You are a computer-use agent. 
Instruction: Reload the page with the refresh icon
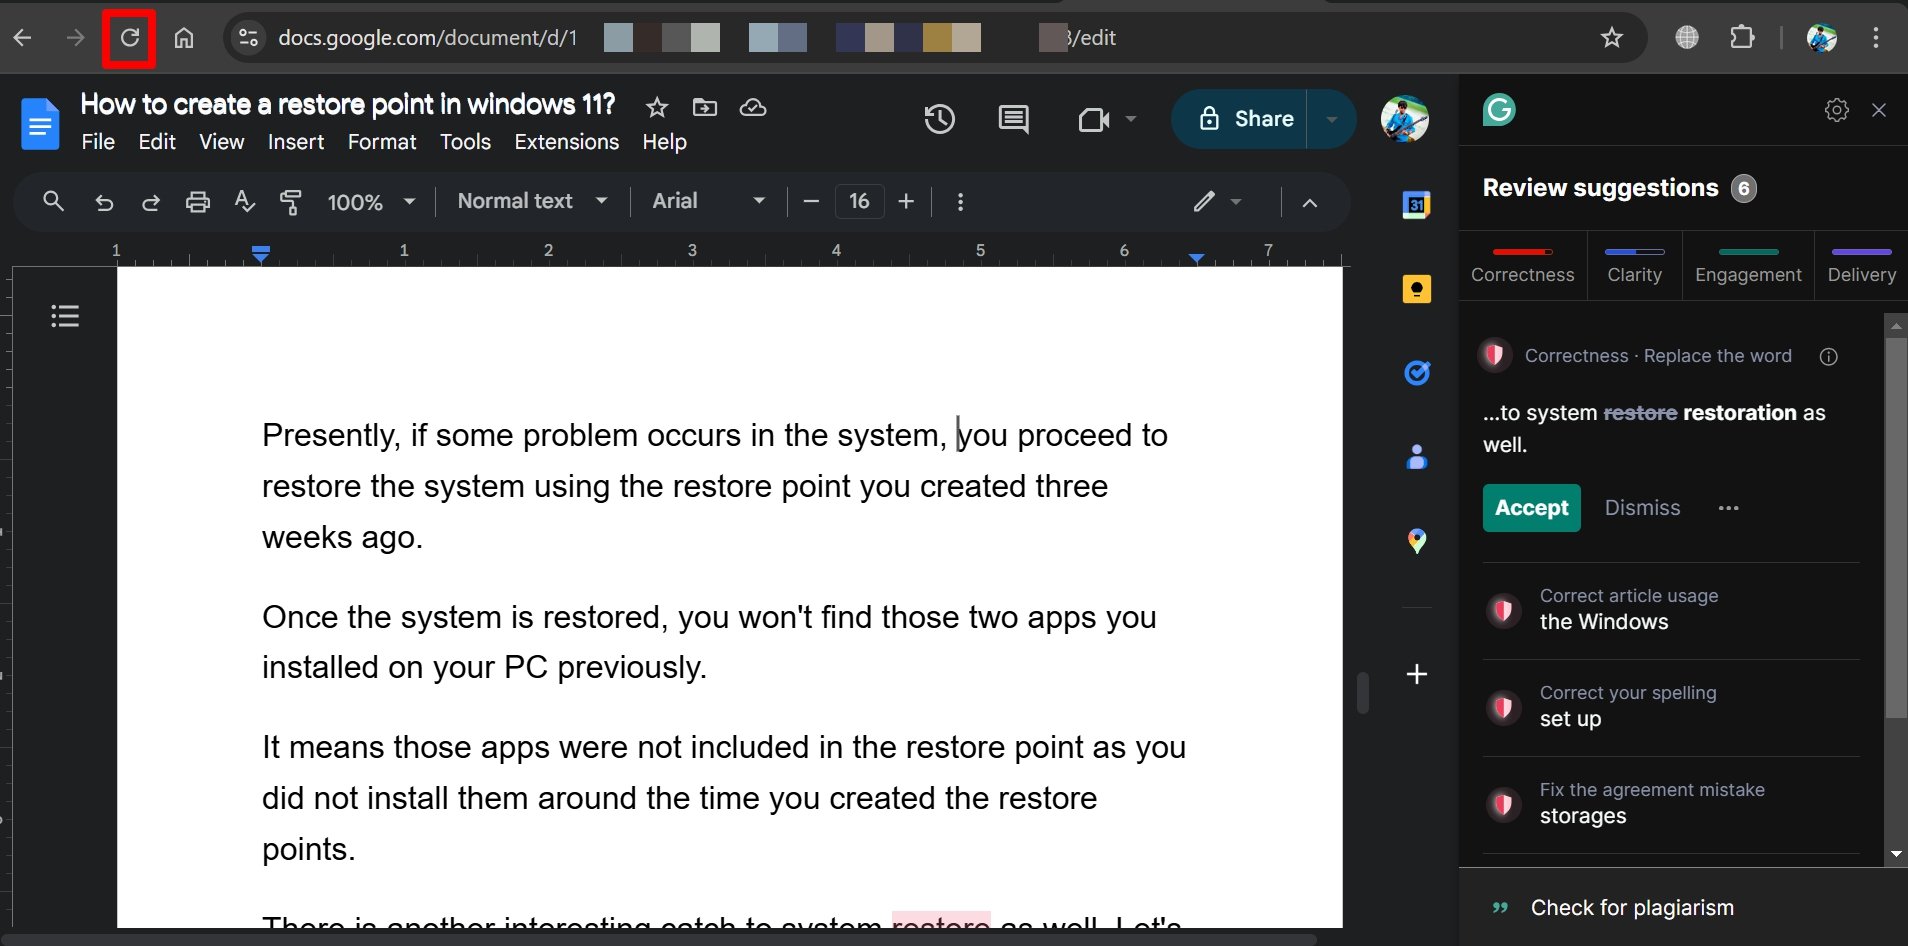coord(130,38)
